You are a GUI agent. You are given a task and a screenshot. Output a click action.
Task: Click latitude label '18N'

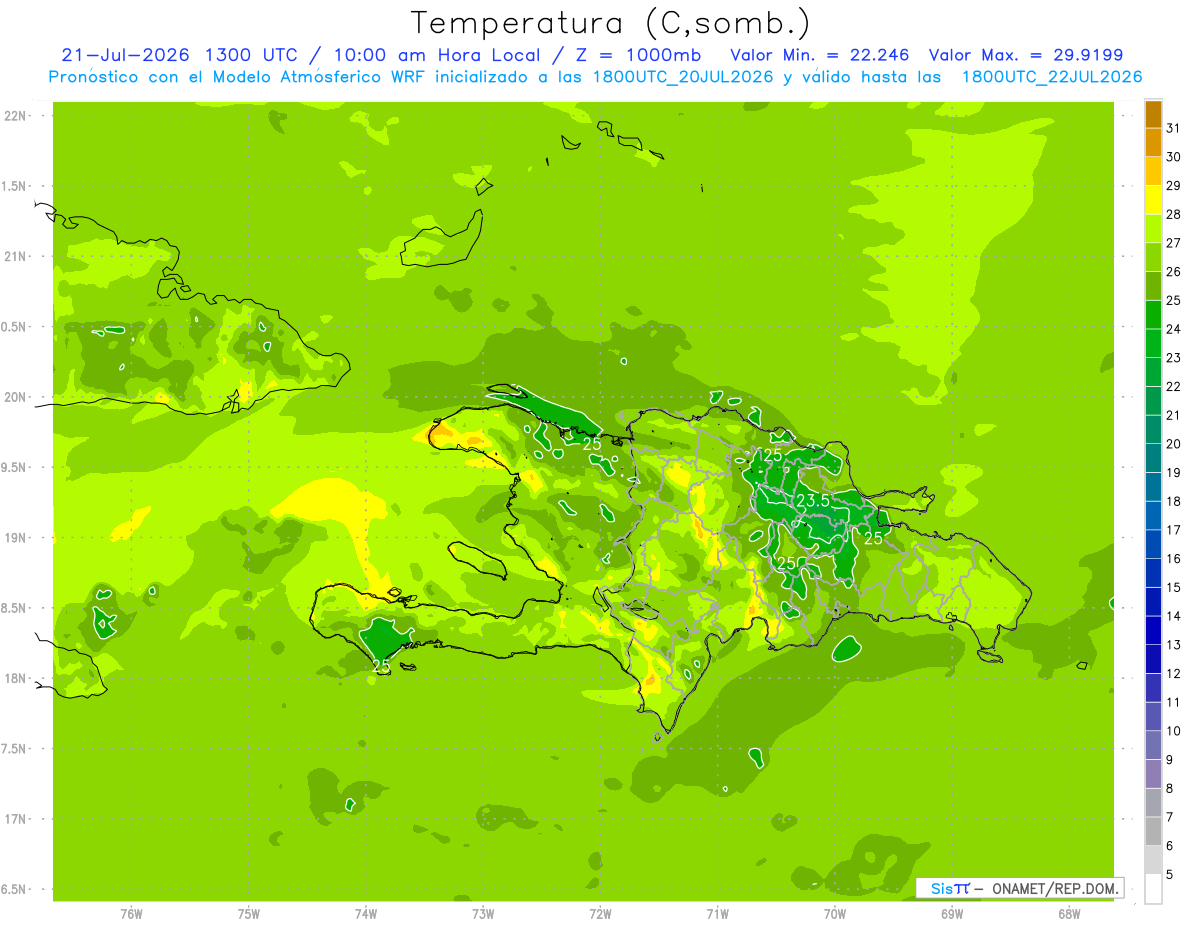pos(14,679)
